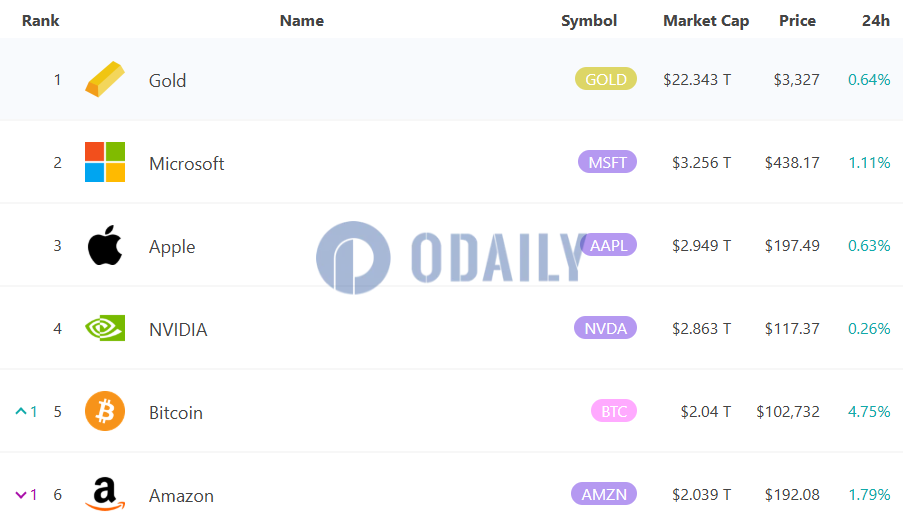Click the green rank-up arrow beside Bitcoin
The image size is (903, 517).
(x=21, y=411)
